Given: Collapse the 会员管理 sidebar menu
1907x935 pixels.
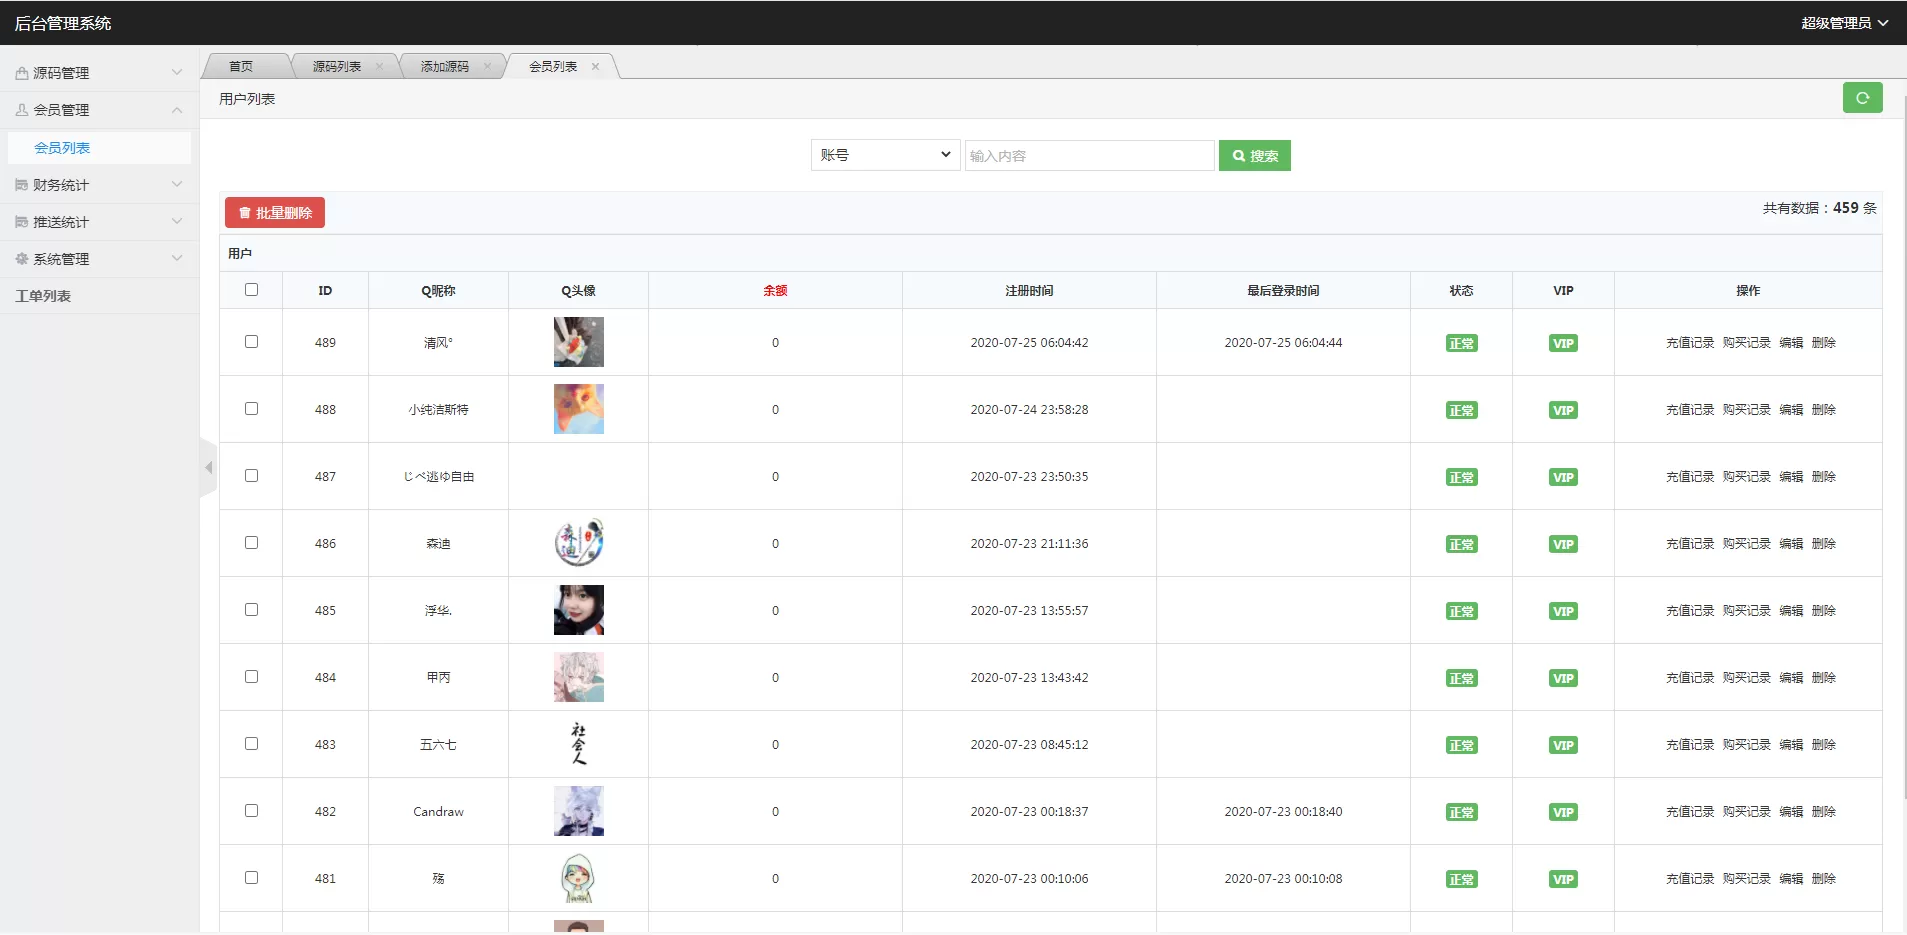Looking at the screenshot, I should (99, 110).
